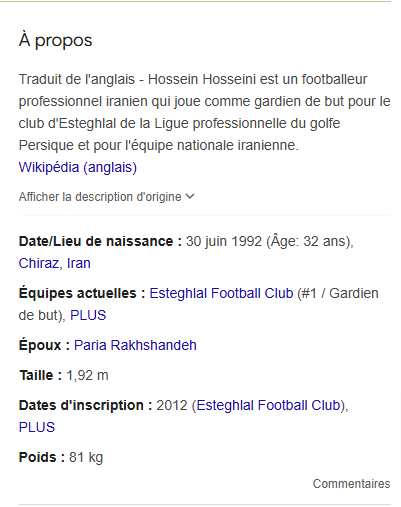Click the Équipes actuelles label
This screenshot has width=401, height=507.
tap(82, 293)
